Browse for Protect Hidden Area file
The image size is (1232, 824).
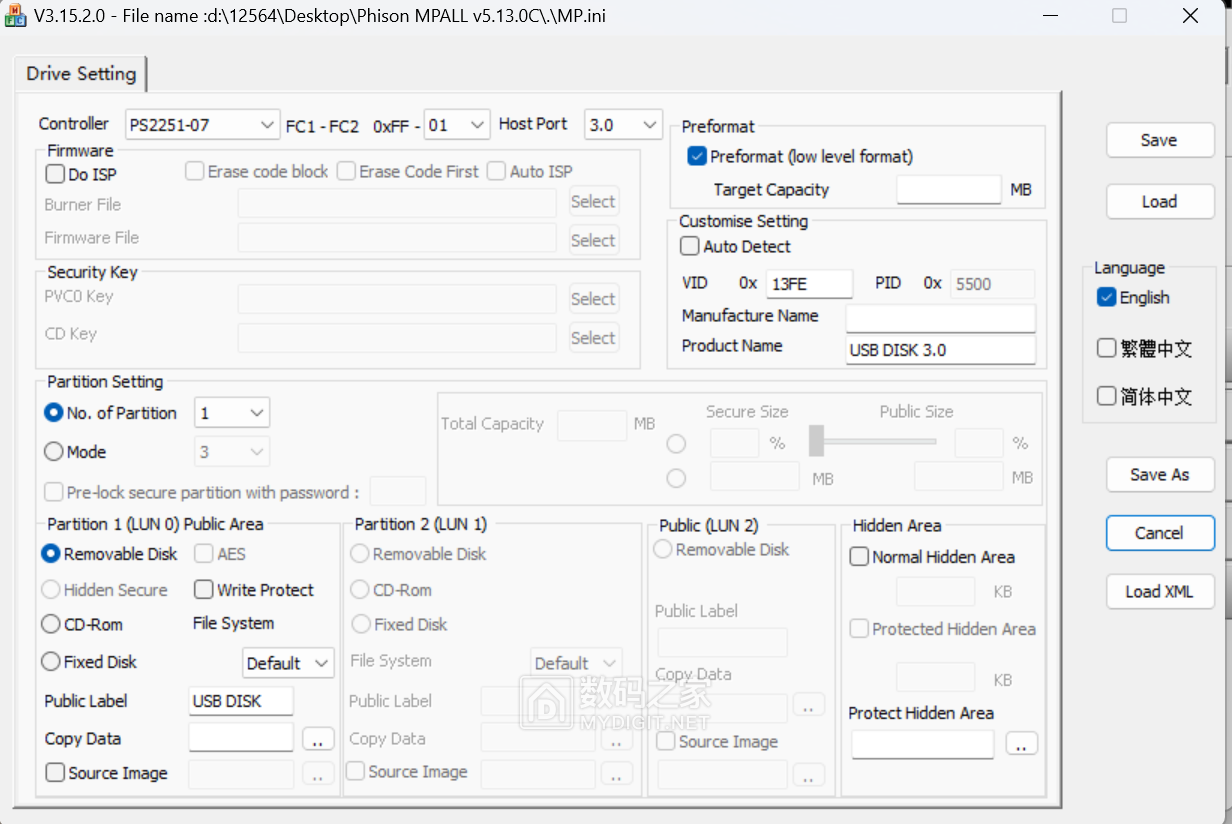pyautogui.click(x=1022, y=745)
